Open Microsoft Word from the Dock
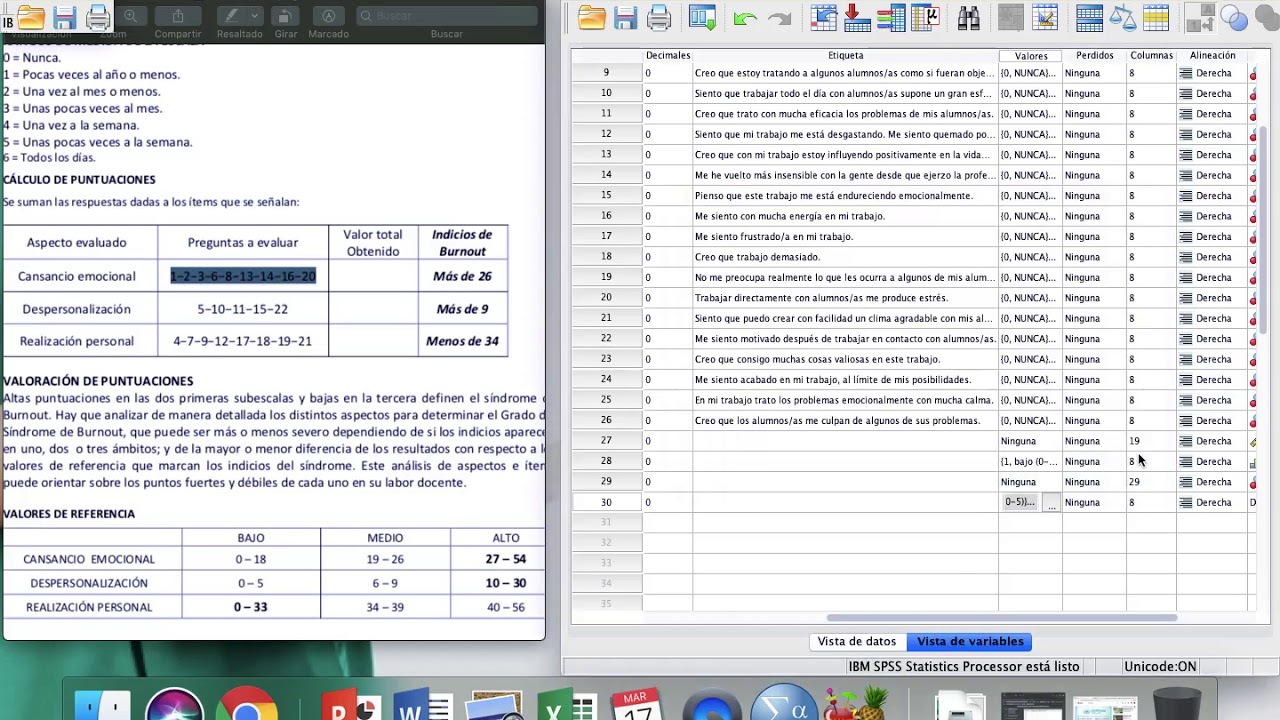Viewport: 1280px width, 720px height. tap(422, 704)
